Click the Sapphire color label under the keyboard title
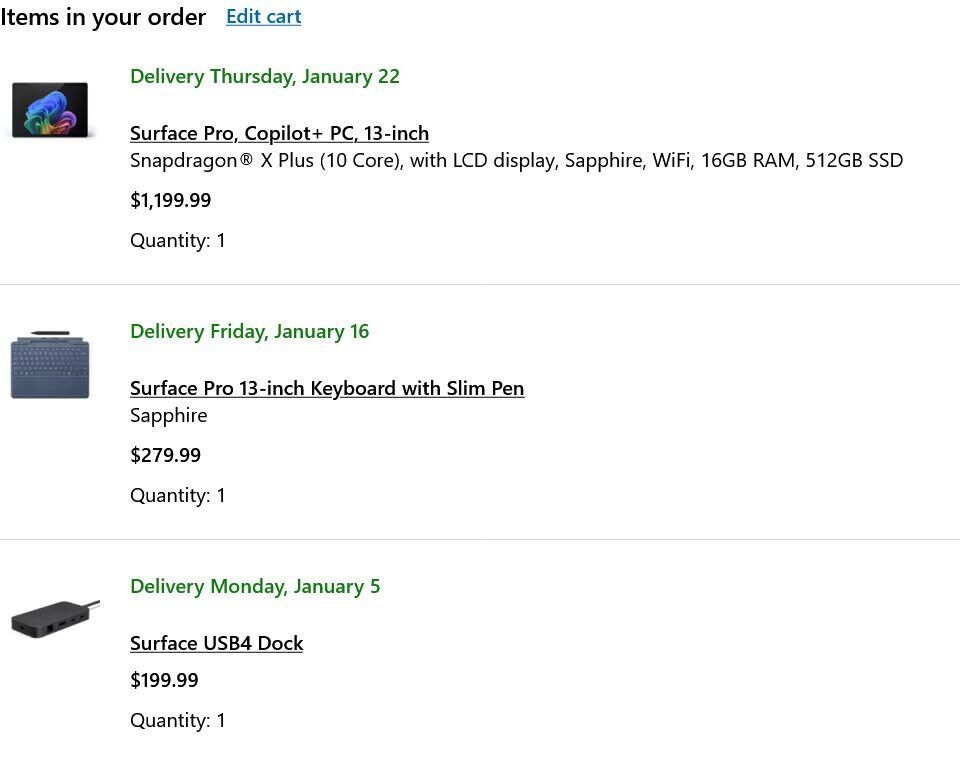Screen dimensions: 960x765 coord(169,415)
